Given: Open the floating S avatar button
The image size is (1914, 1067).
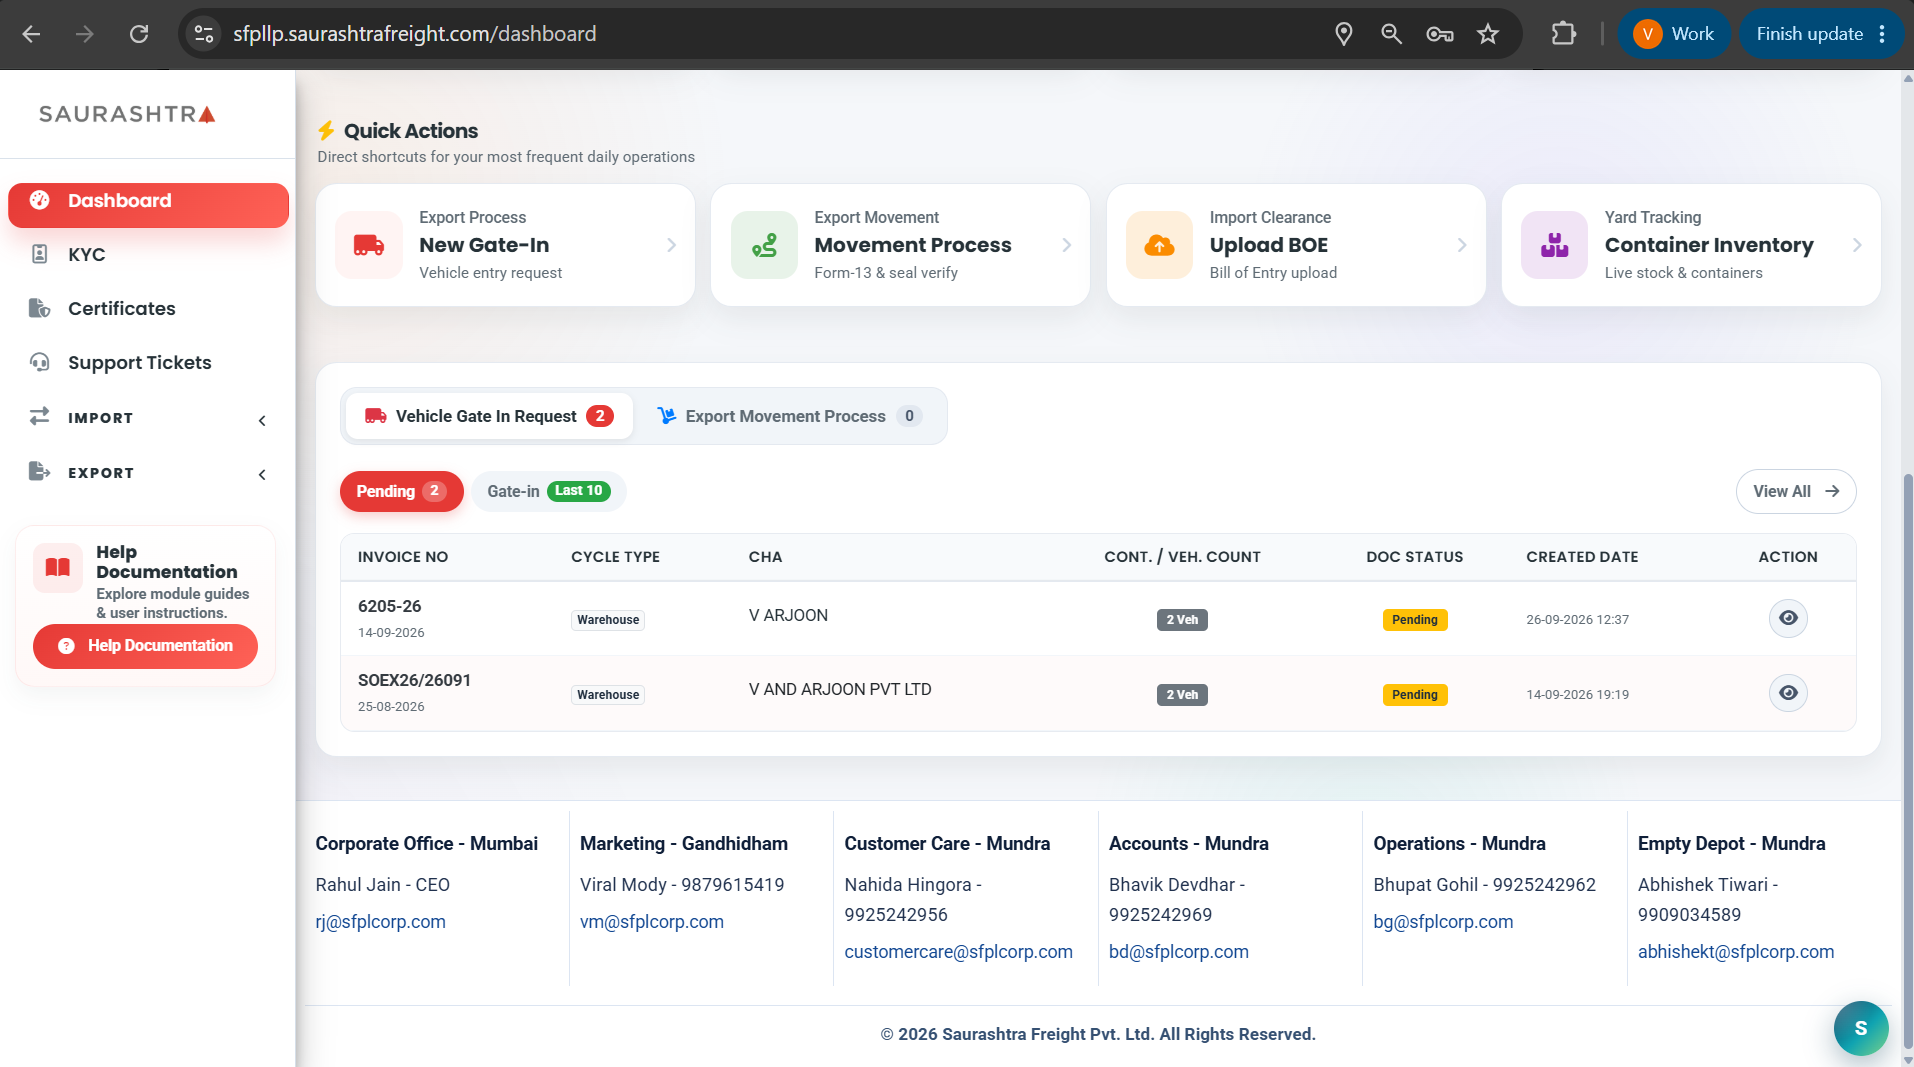Looking at the screenshot, I should (x=1861, y=1028).
